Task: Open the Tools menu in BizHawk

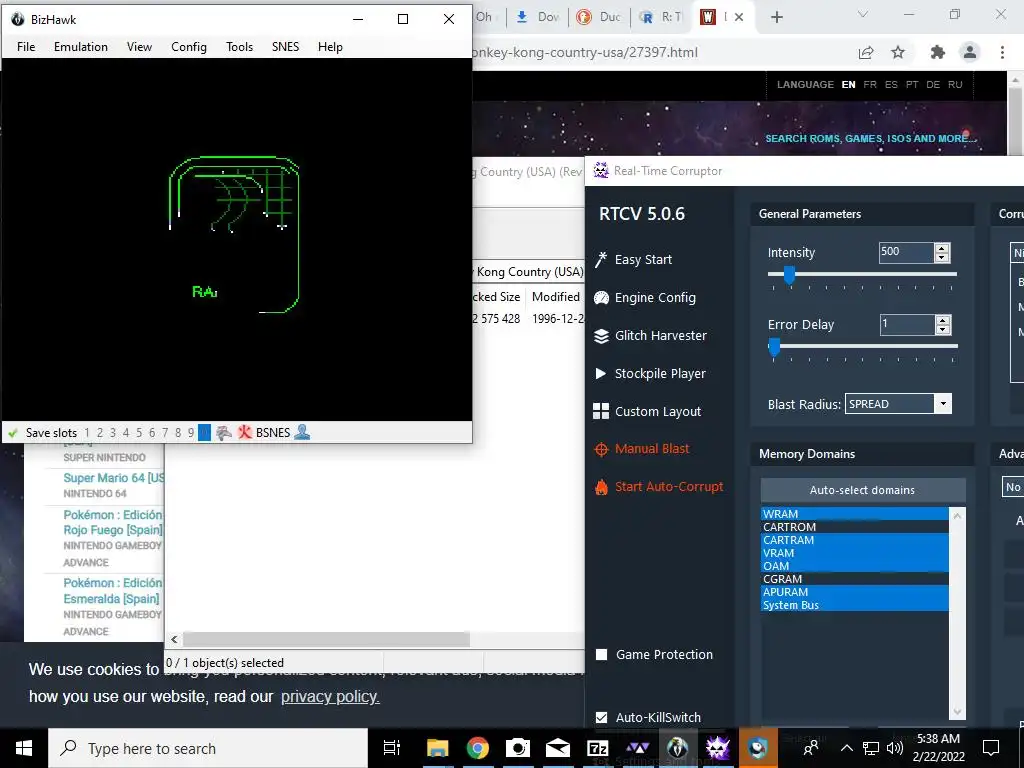Action: click(240, 46)
